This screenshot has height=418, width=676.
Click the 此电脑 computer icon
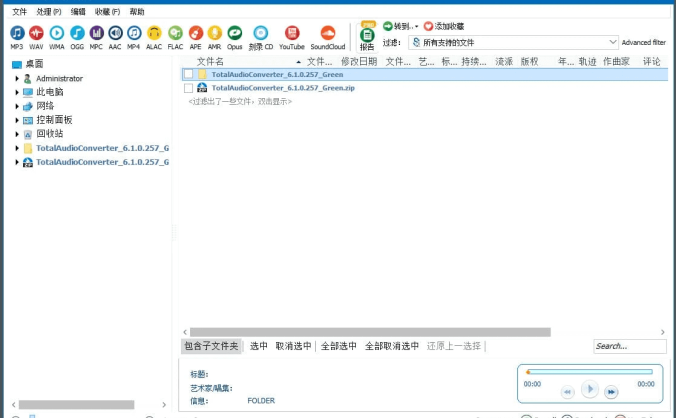tap(28, 92)
